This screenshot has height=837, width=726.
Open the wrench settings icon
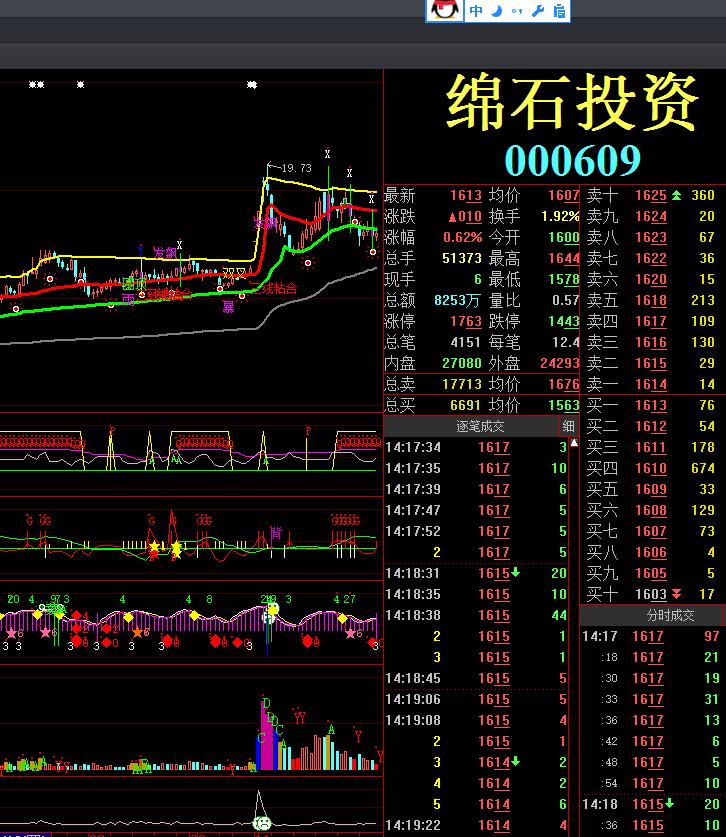pos(538,11)
